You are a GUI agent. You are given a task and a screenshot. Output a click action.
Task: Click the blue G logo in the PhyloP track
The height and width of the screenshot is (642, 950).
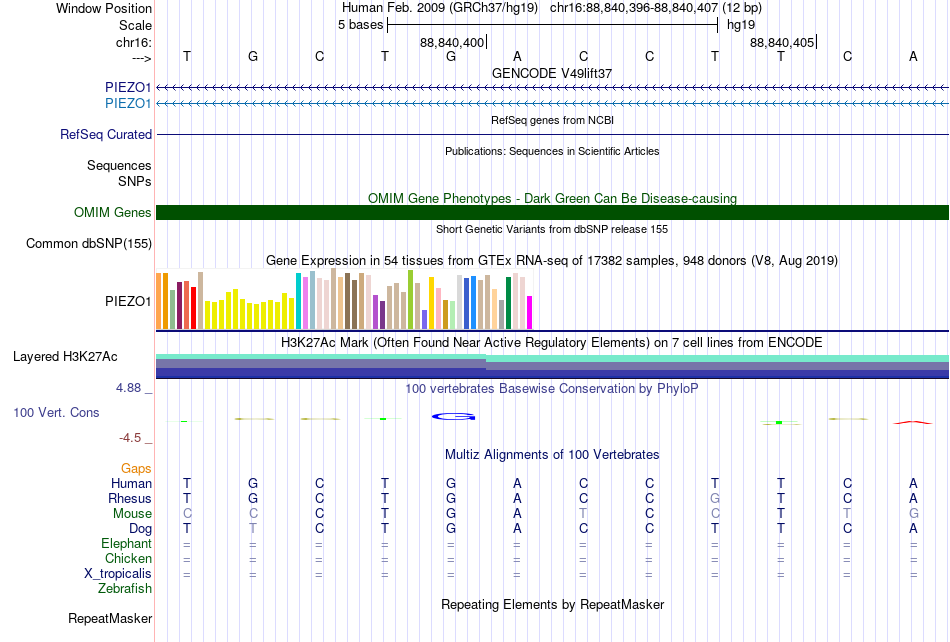tap(453, 417)
